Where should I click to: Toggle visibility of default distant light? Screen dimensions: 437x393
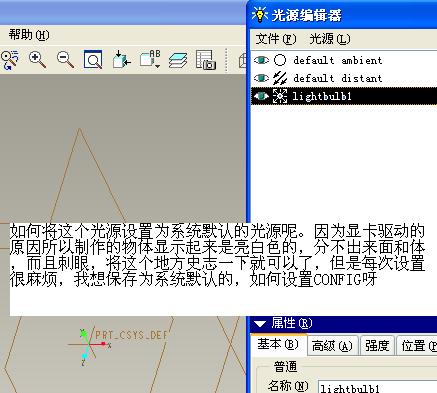click(261, 78)
